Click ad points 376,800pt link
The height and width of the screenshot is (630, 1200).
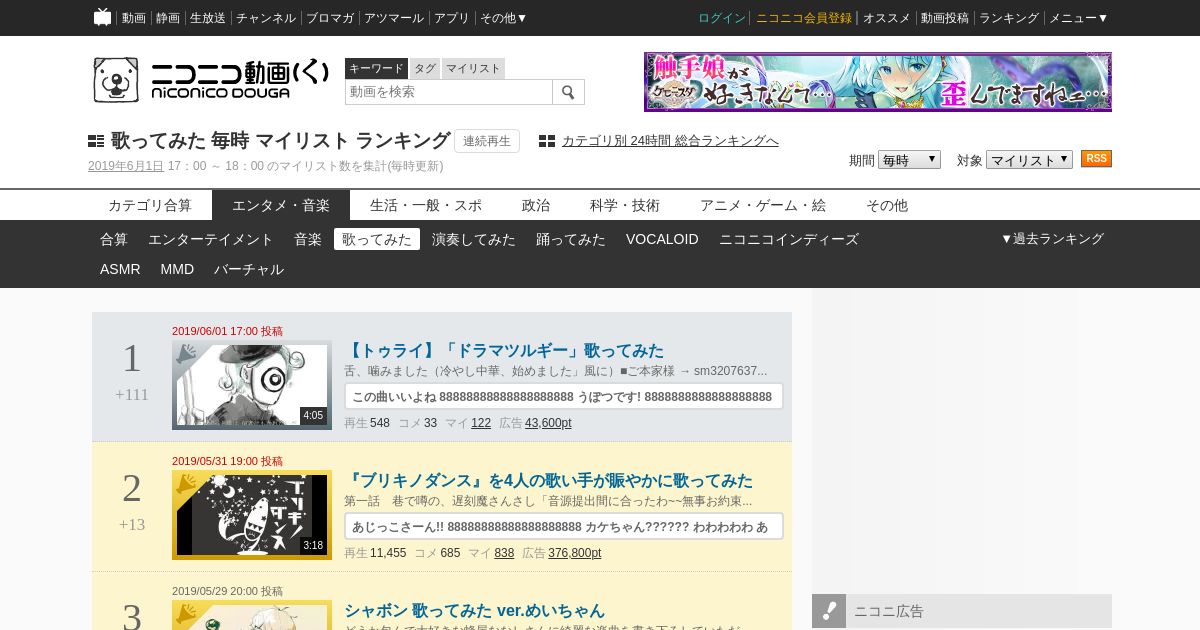click(575, 553)
